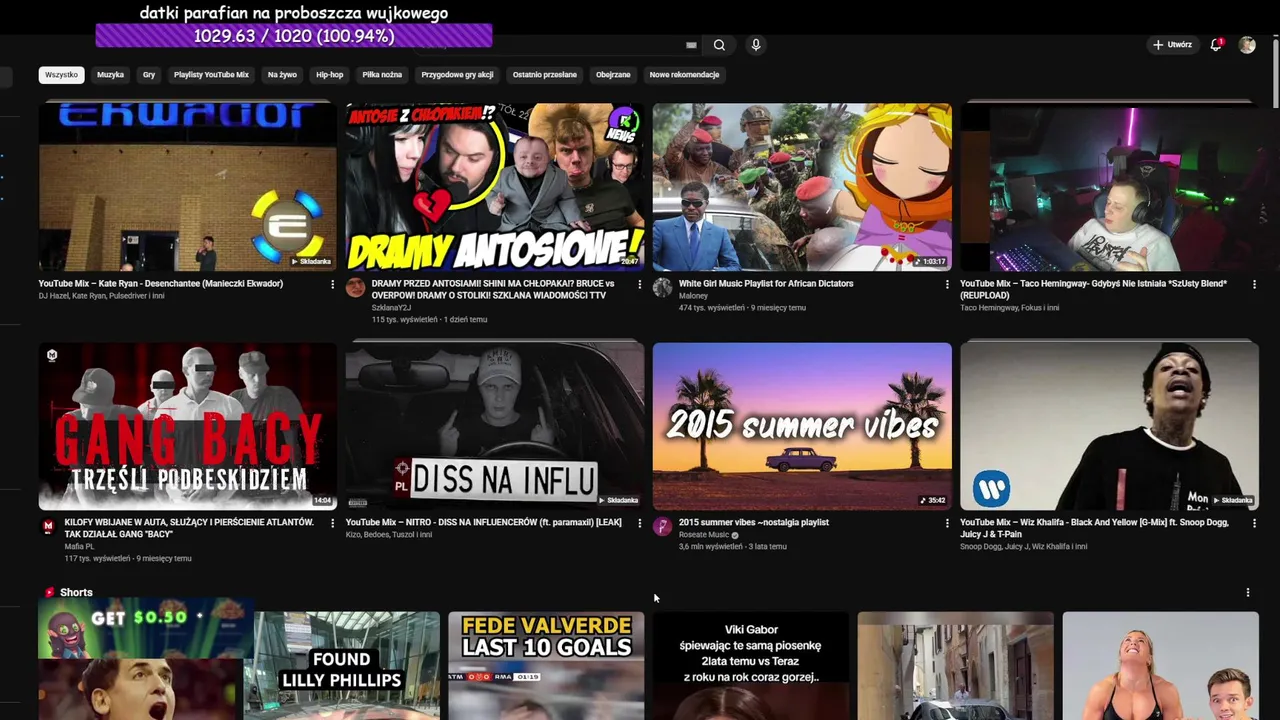Open Mafia PL channel avatar

click(48, 527)
